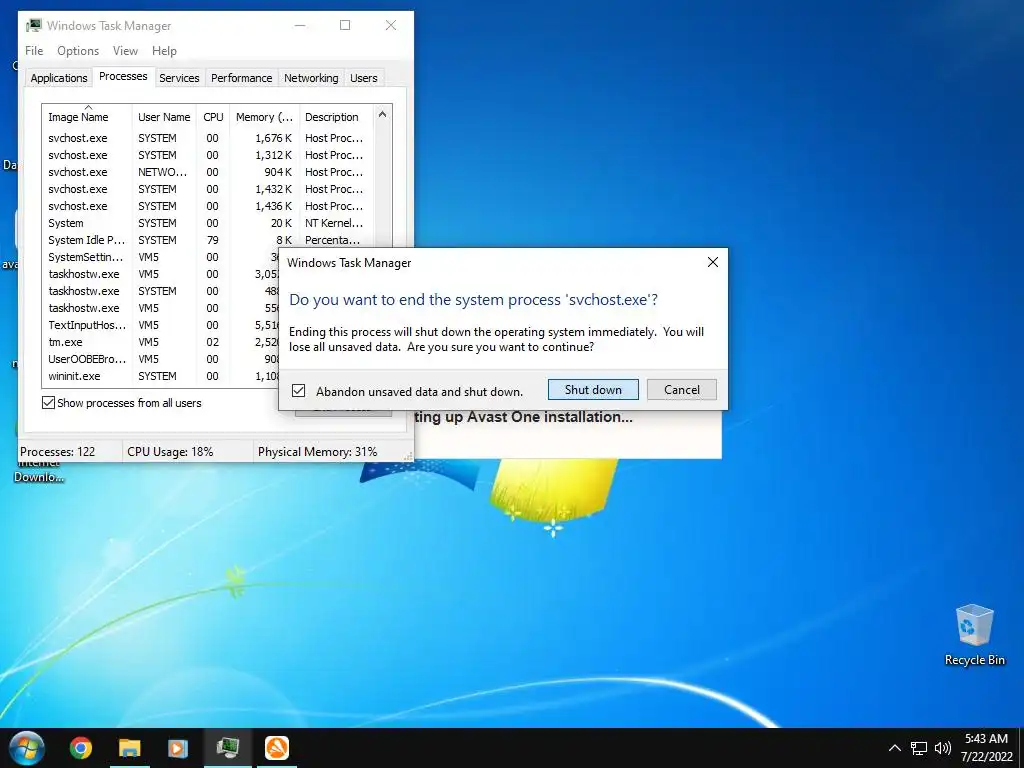This screenshot has height=768, width=1024.
Task: Select the UserOOBEBro... process row
Action: click(161, 359)
